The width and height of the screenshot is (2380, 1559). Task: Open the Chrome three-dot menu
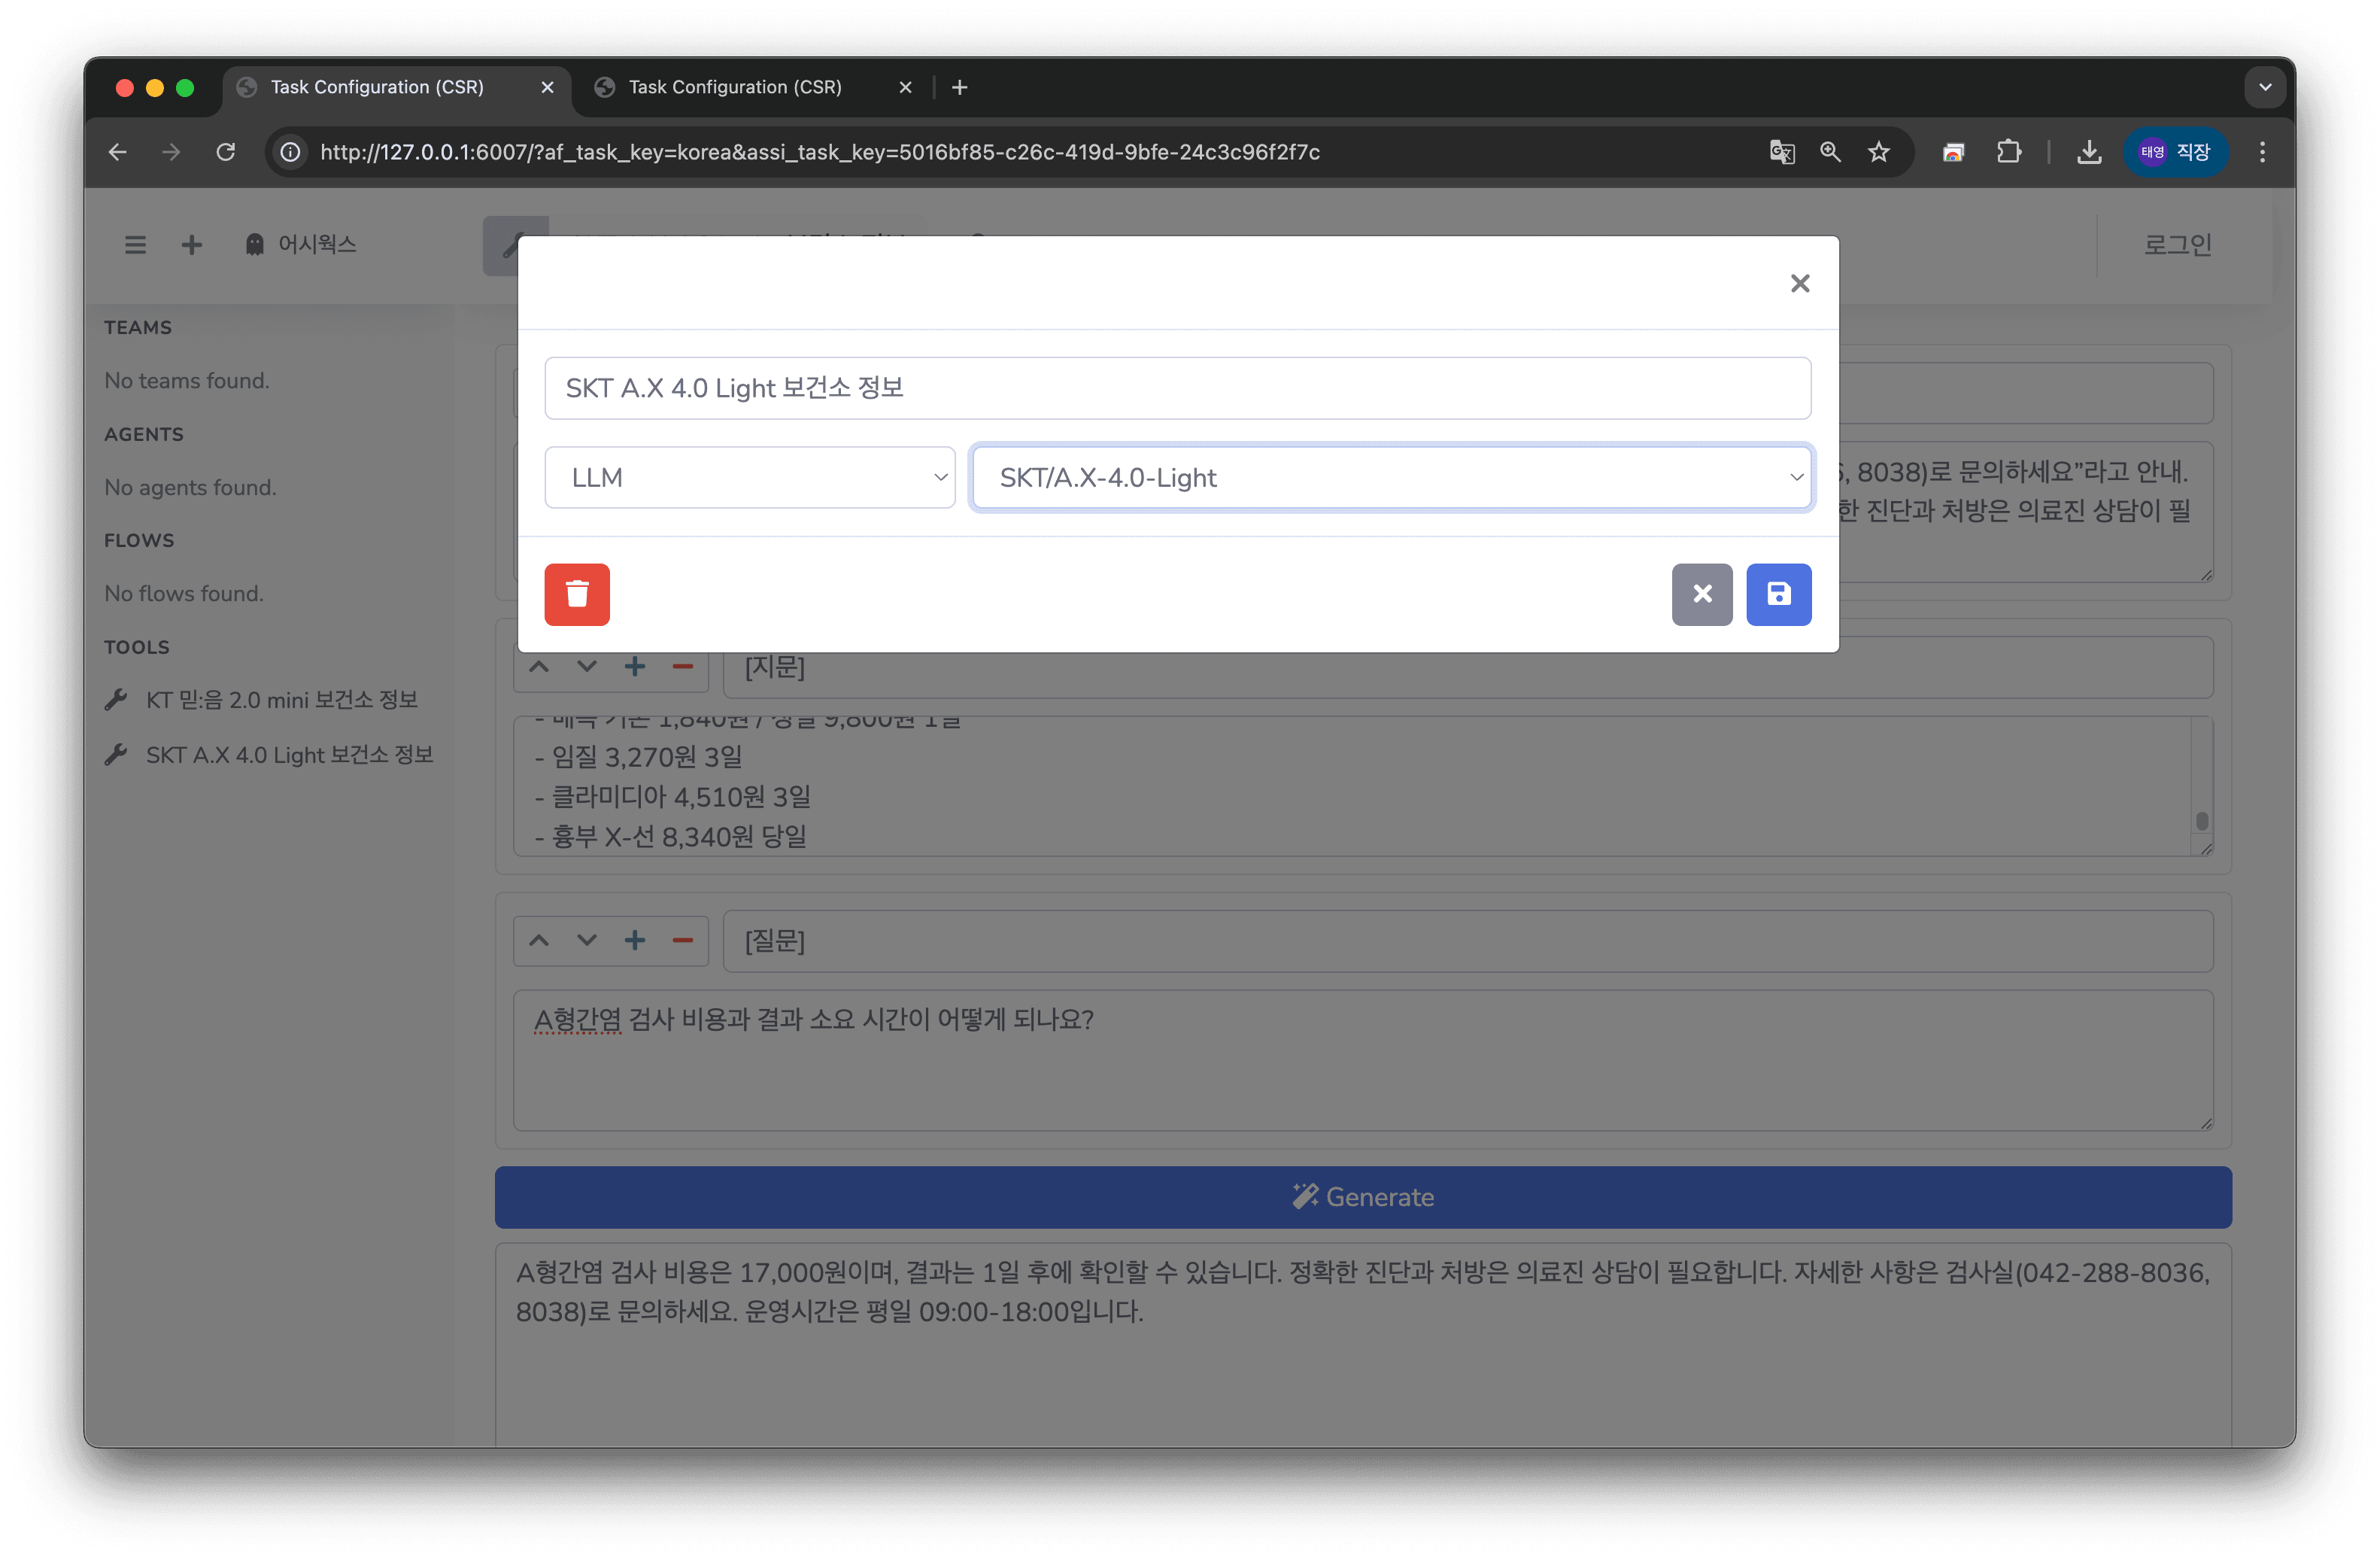pyautogui.click(x=2262, y=152)
